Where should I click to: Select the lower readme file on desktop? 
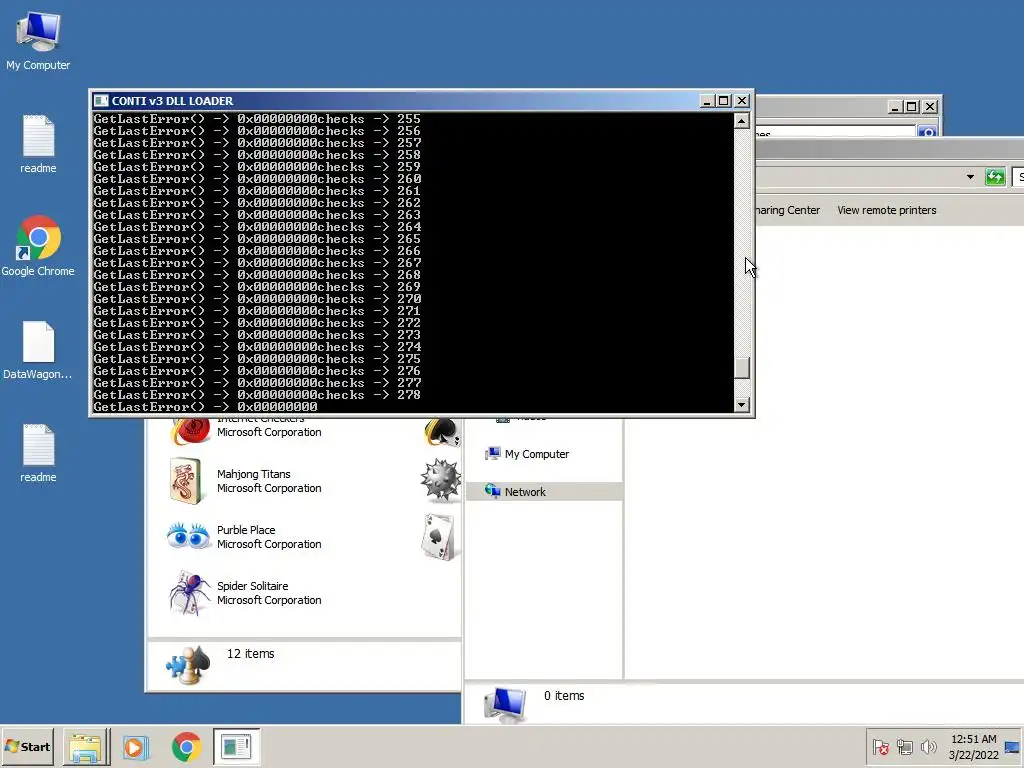click(38, 453)
